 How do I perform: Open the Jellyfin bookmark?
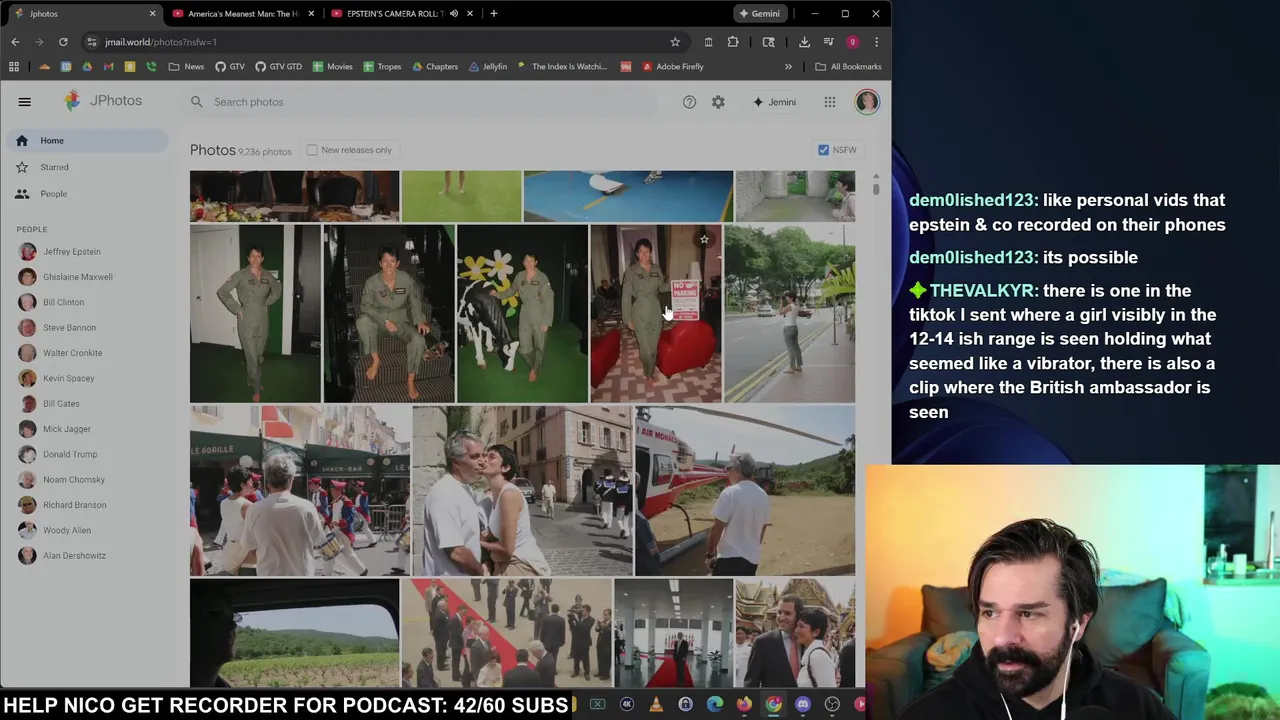pos(488,67)
